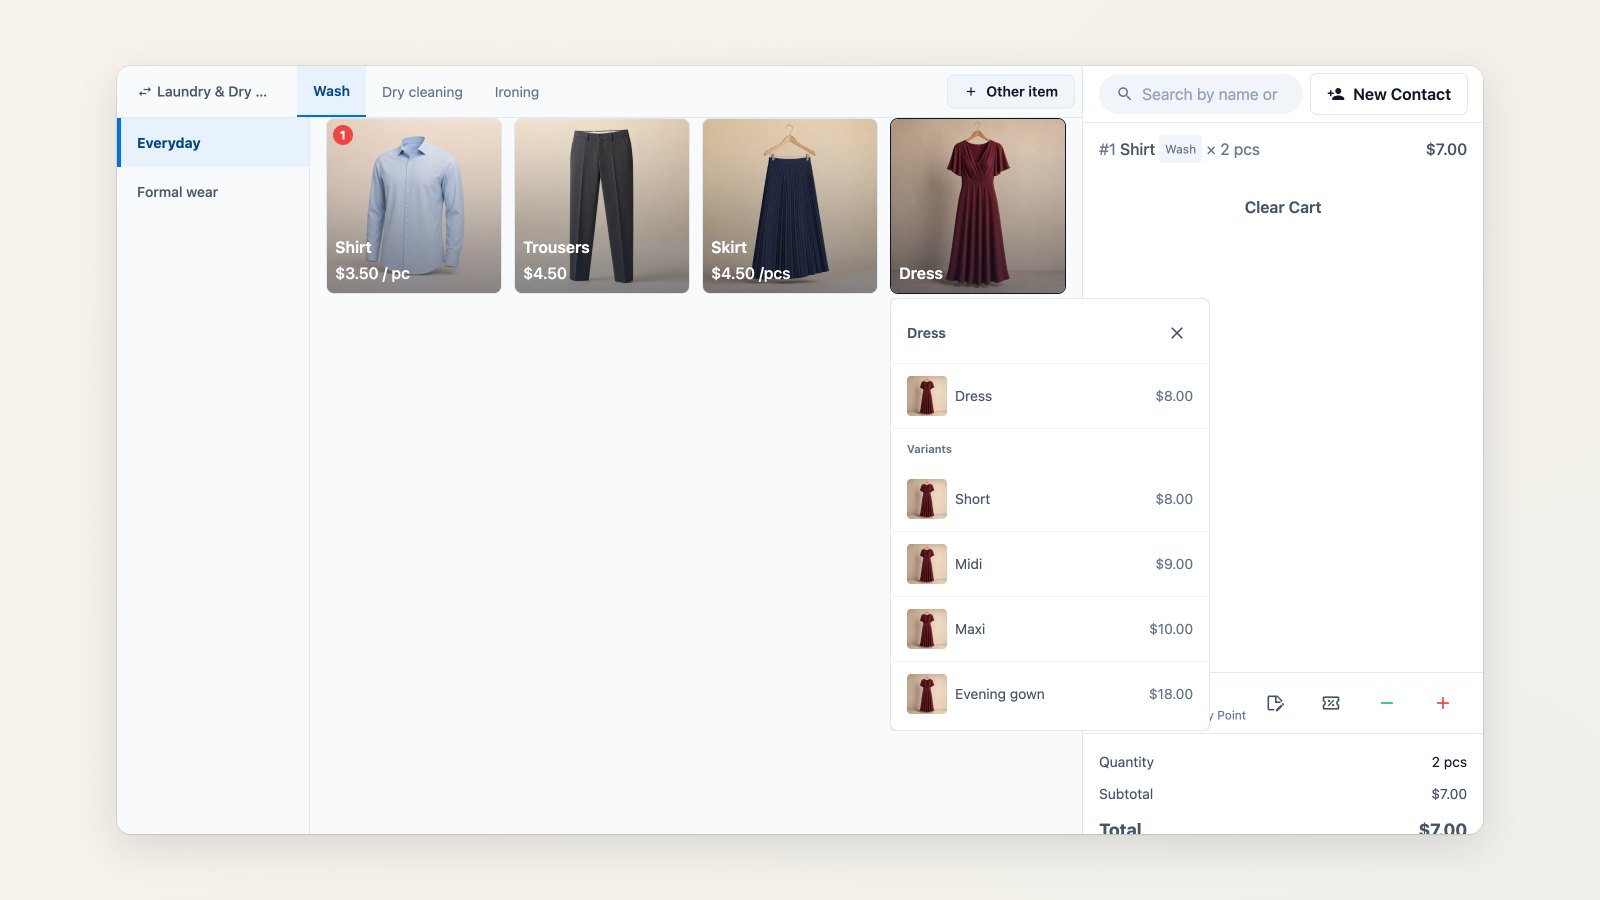This screenshot has width=1600, height=900.
Task: Click the "Variants" heading in the Dress popup
Action: (x=929, y=449)
